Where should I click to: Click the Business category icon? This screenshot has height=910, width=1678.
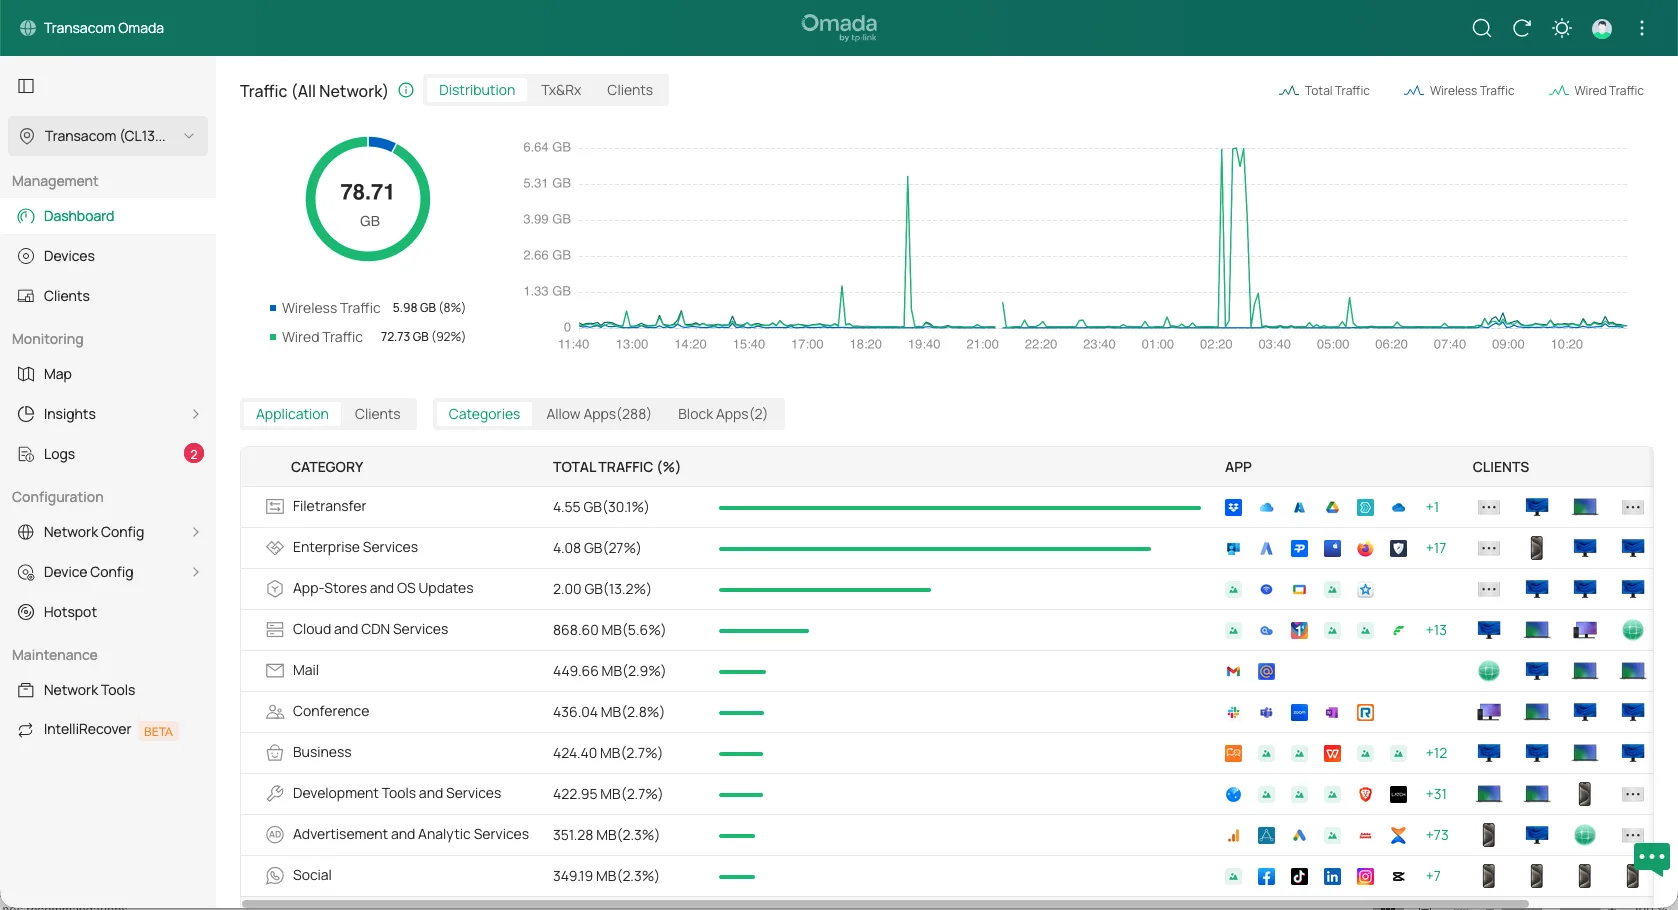275,753
